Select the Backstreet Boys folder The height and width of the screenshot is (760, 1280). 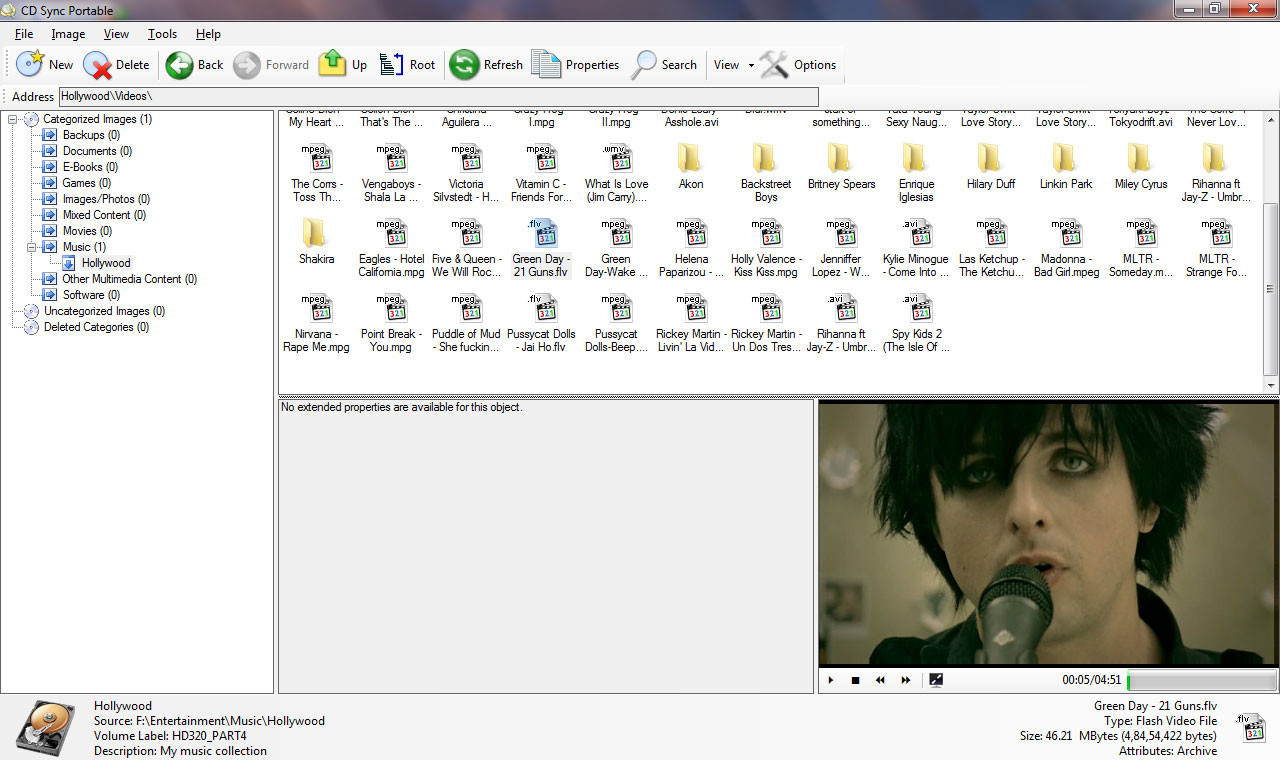pos(766,172)
